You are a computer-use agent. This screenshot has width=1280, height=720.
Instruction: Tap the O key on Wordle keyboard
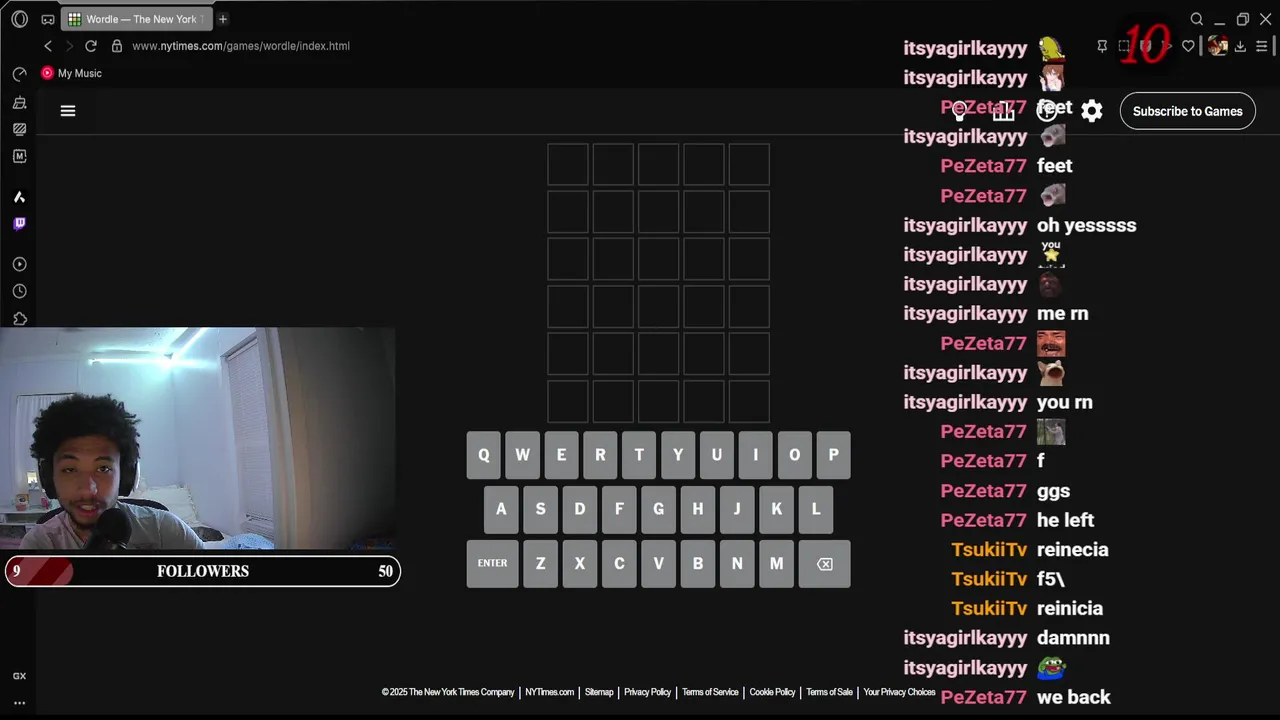point(795,455)
